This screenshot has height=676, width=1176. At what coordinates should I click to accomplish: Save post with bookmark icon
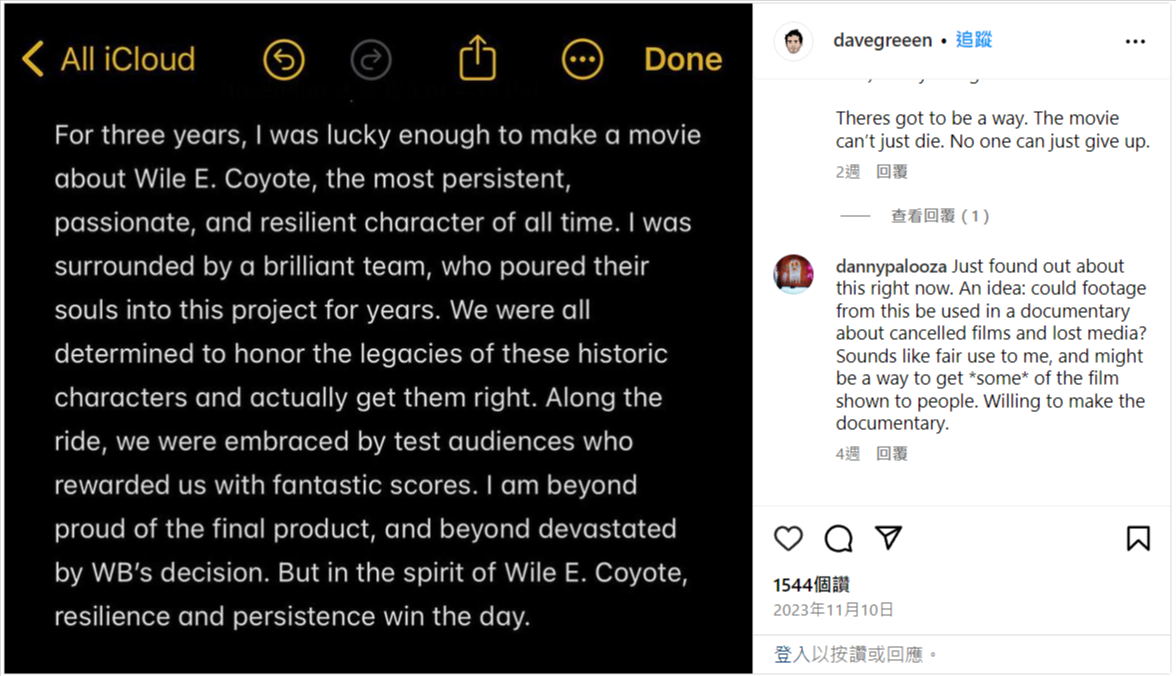tap(1137, 538)
